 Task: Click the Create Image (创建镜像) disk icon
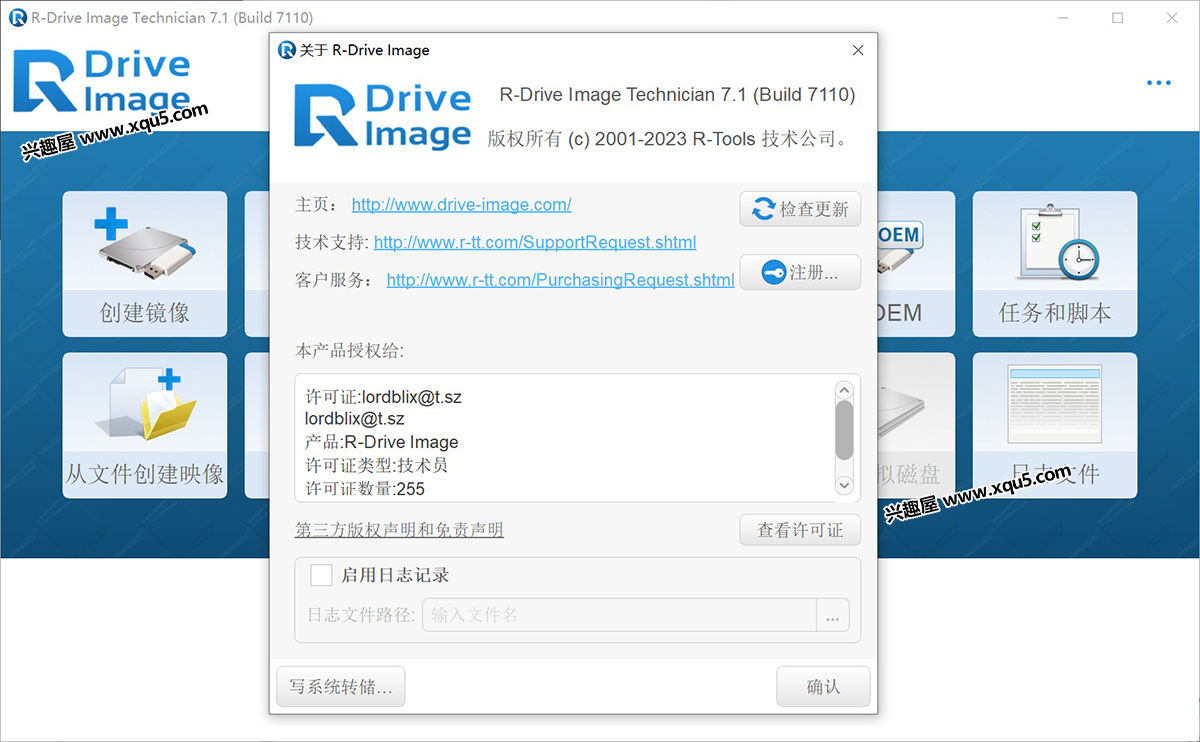pos(145,245)
